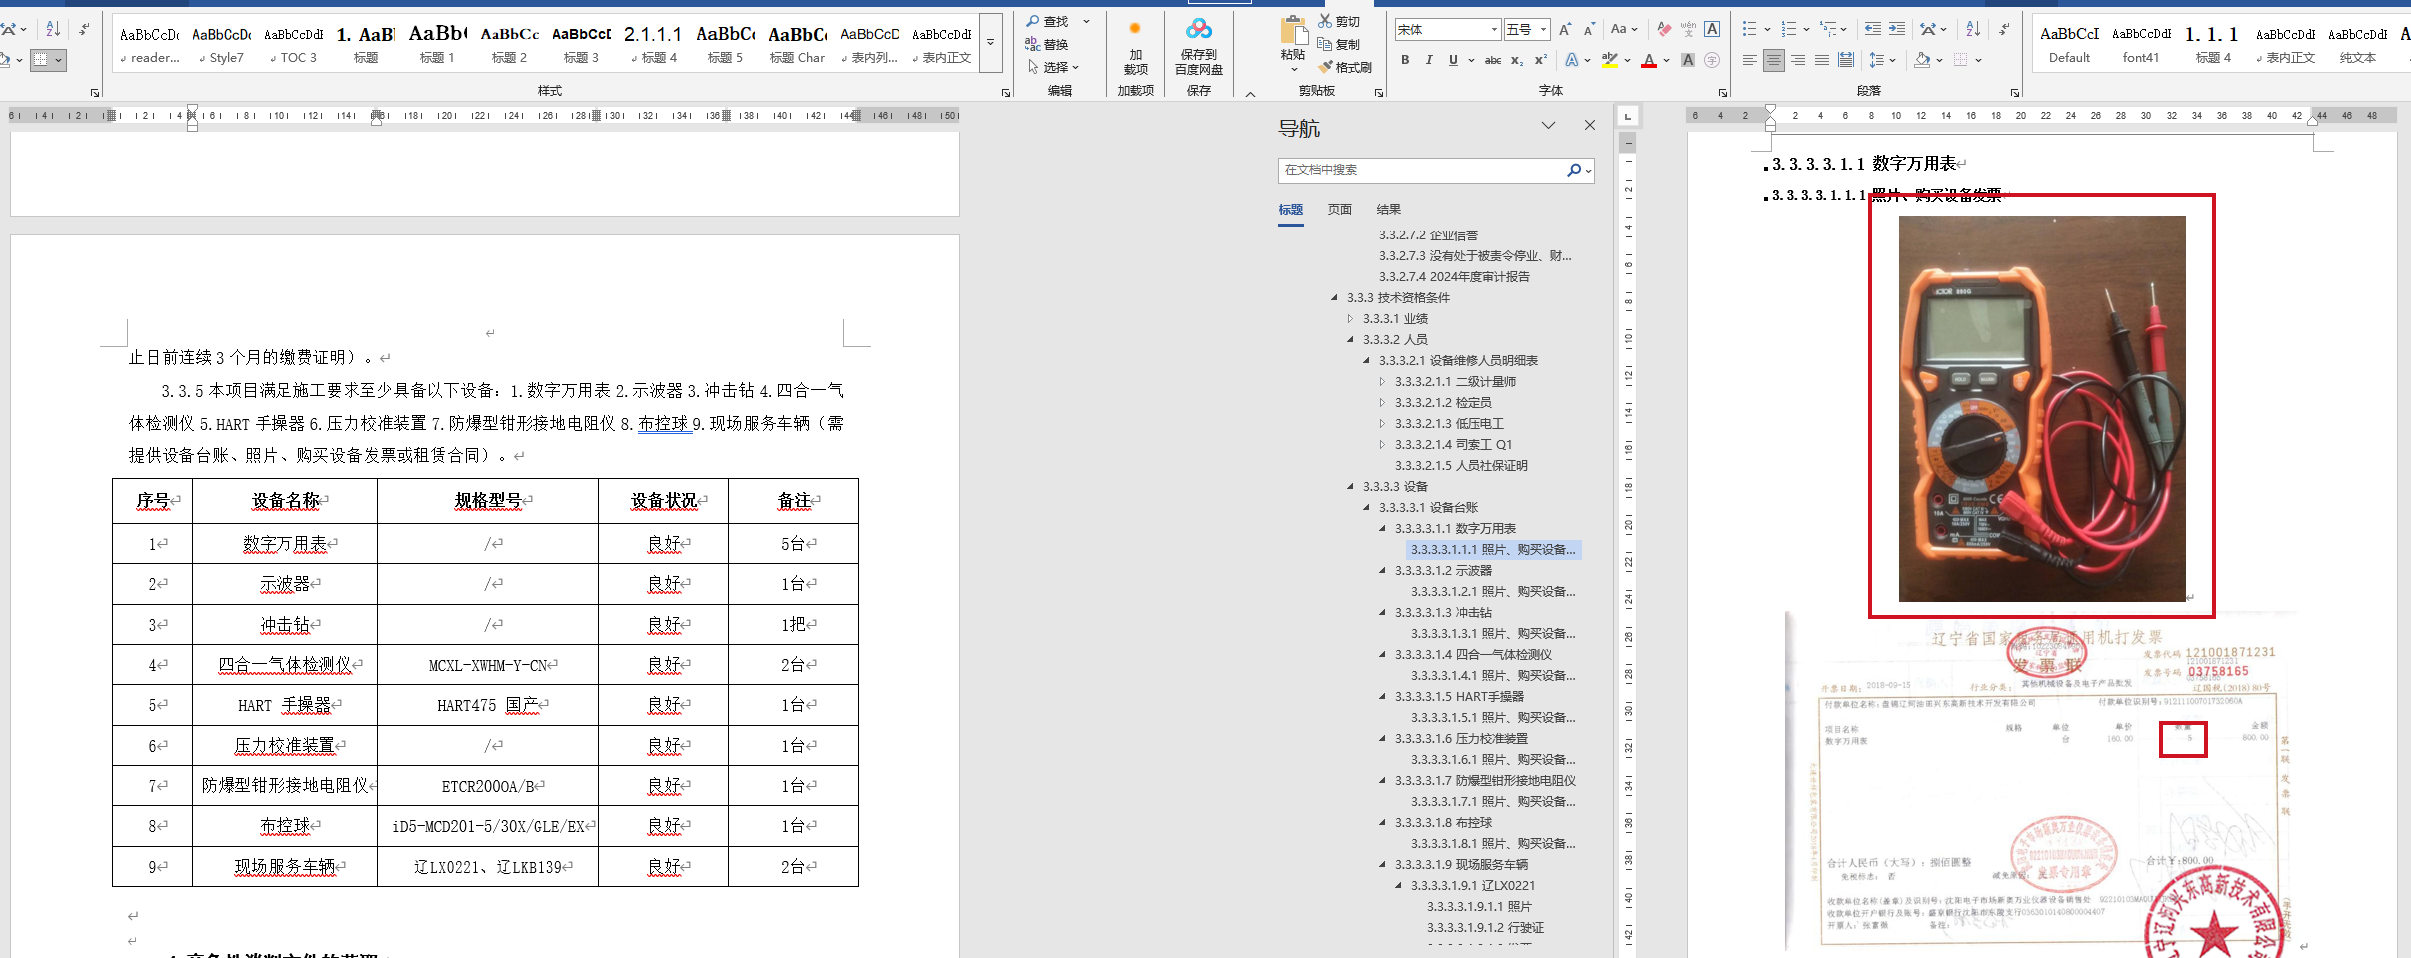Switch to the 结果 tab in navigation
This screenshot has width=2411, height=958.
coord(1388,210)
